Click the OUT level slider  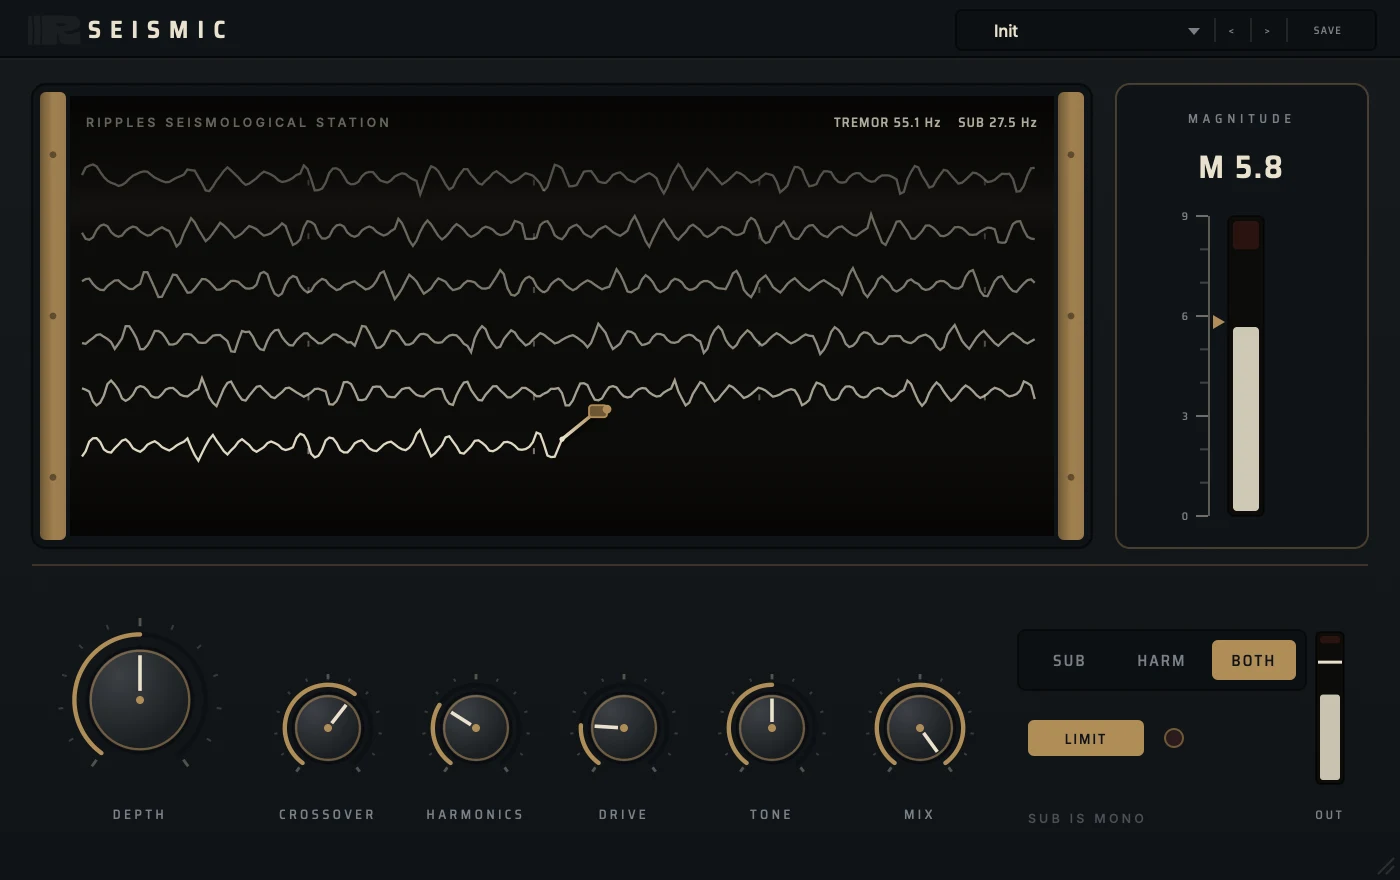[1330, 708]
